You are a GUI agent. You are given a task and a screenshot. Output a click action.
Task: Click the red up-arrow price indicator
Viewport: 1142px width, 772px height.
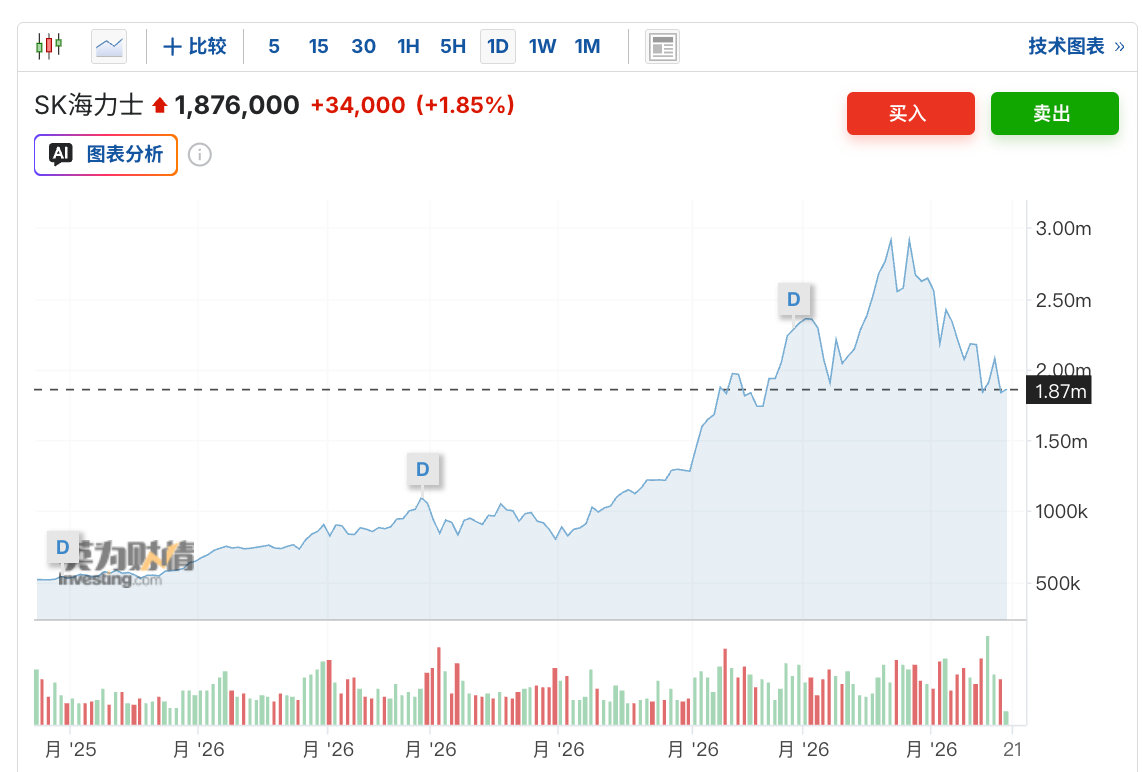pyautogui.click(x=160, y=106)
